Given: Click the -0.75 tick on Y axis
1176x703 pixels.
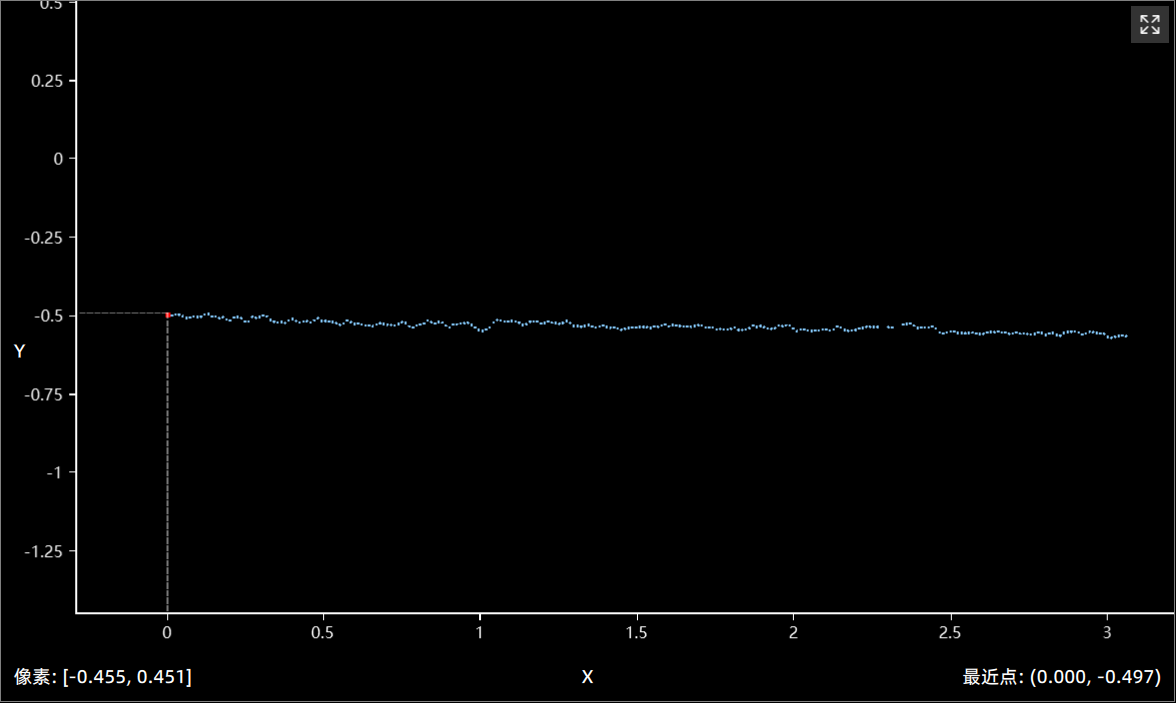Looking at the screenshot, I should coord(44,394).
